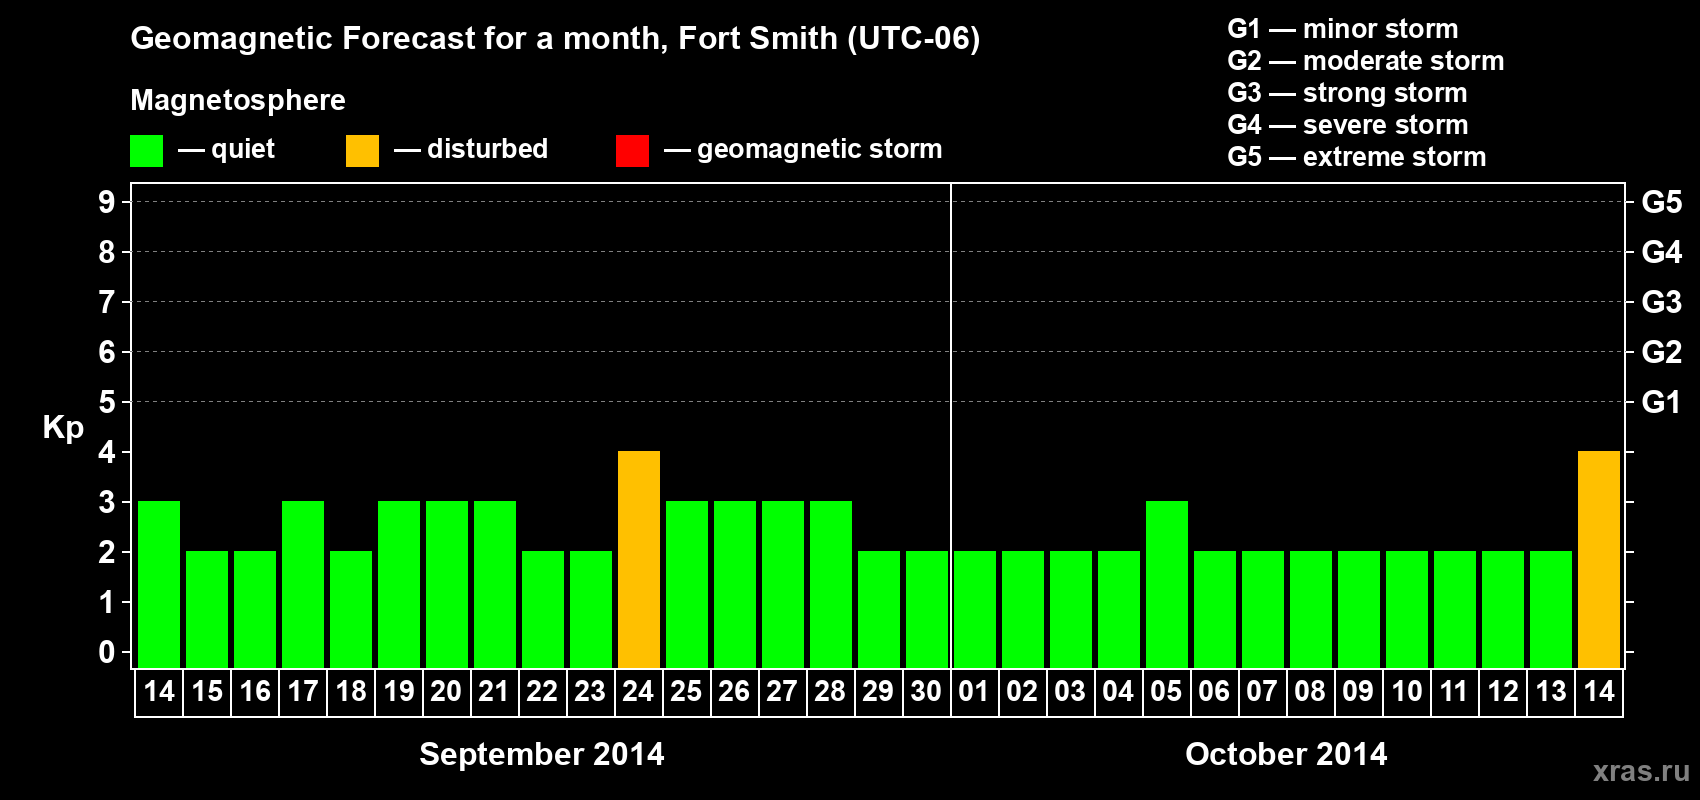Click the Kp axis value 7
The height and width of the screenshot is (800, 1700).
(x=107, y=302)
